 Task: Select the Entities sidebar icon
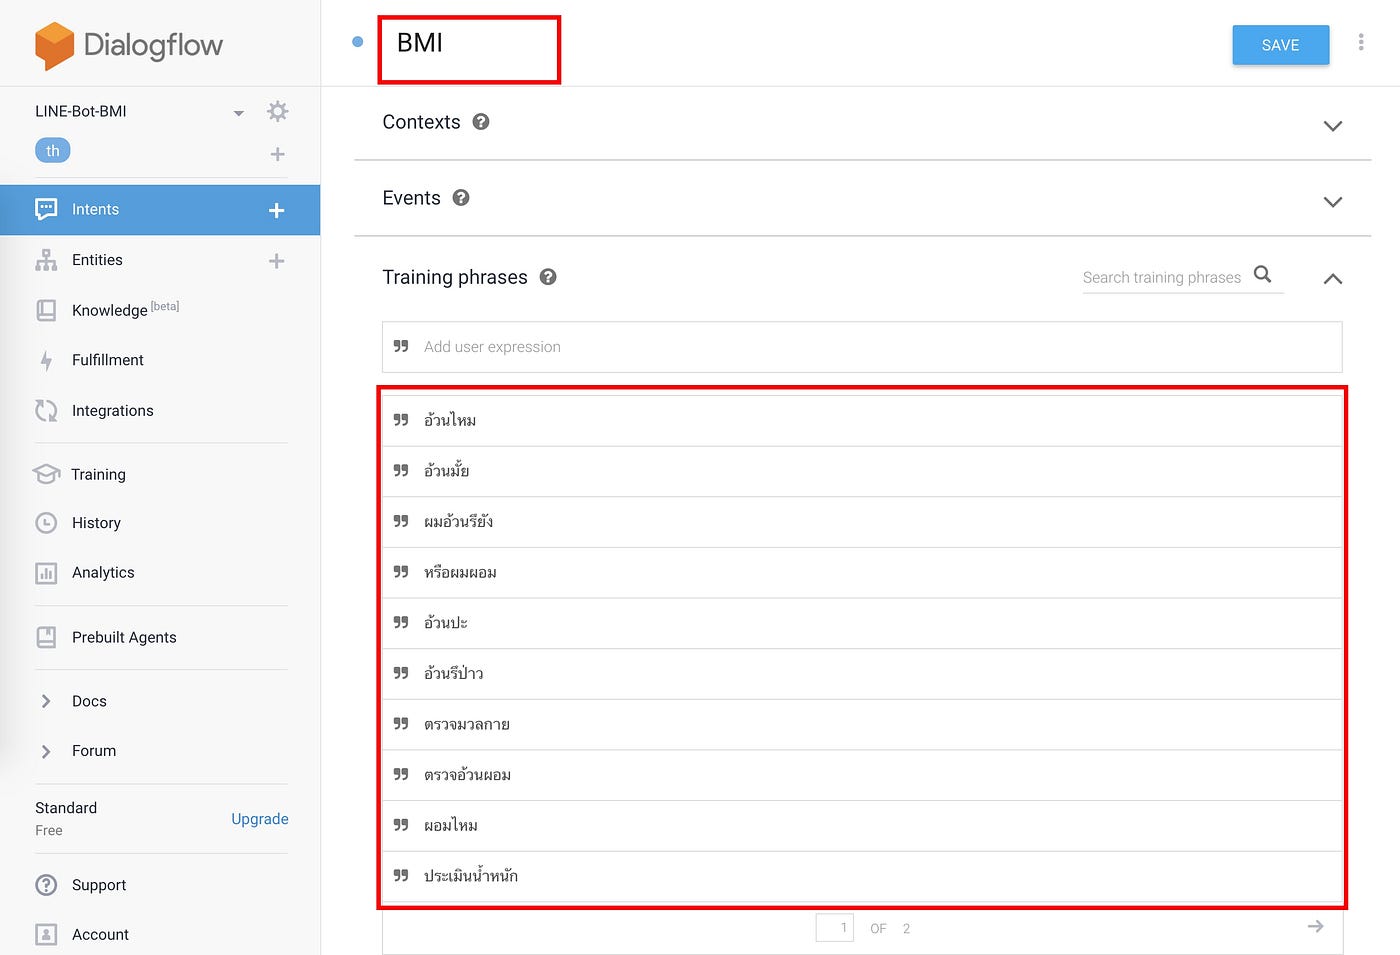coord(47,260)
